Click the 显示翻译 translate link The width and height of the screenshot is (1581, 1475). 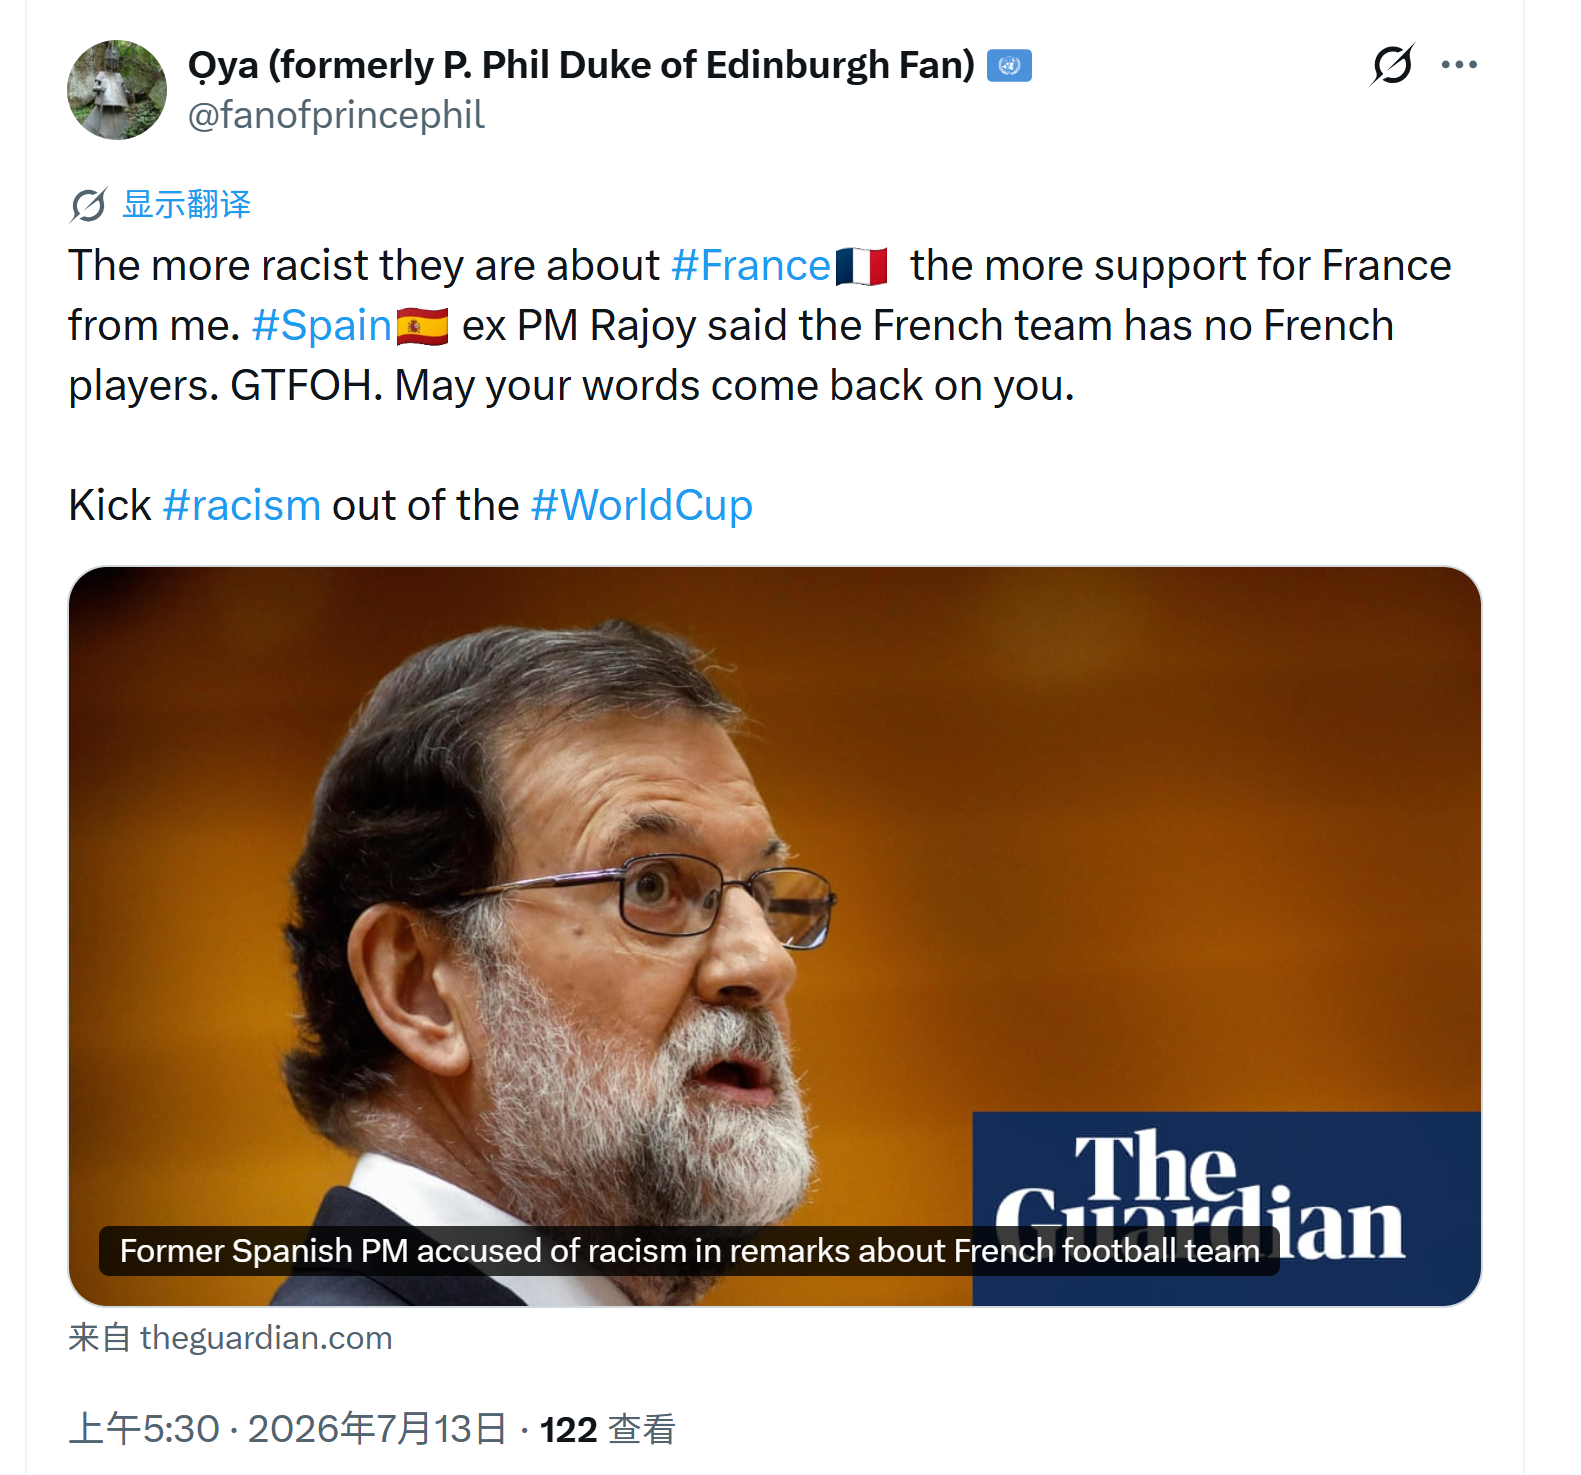tap(186, 204)
